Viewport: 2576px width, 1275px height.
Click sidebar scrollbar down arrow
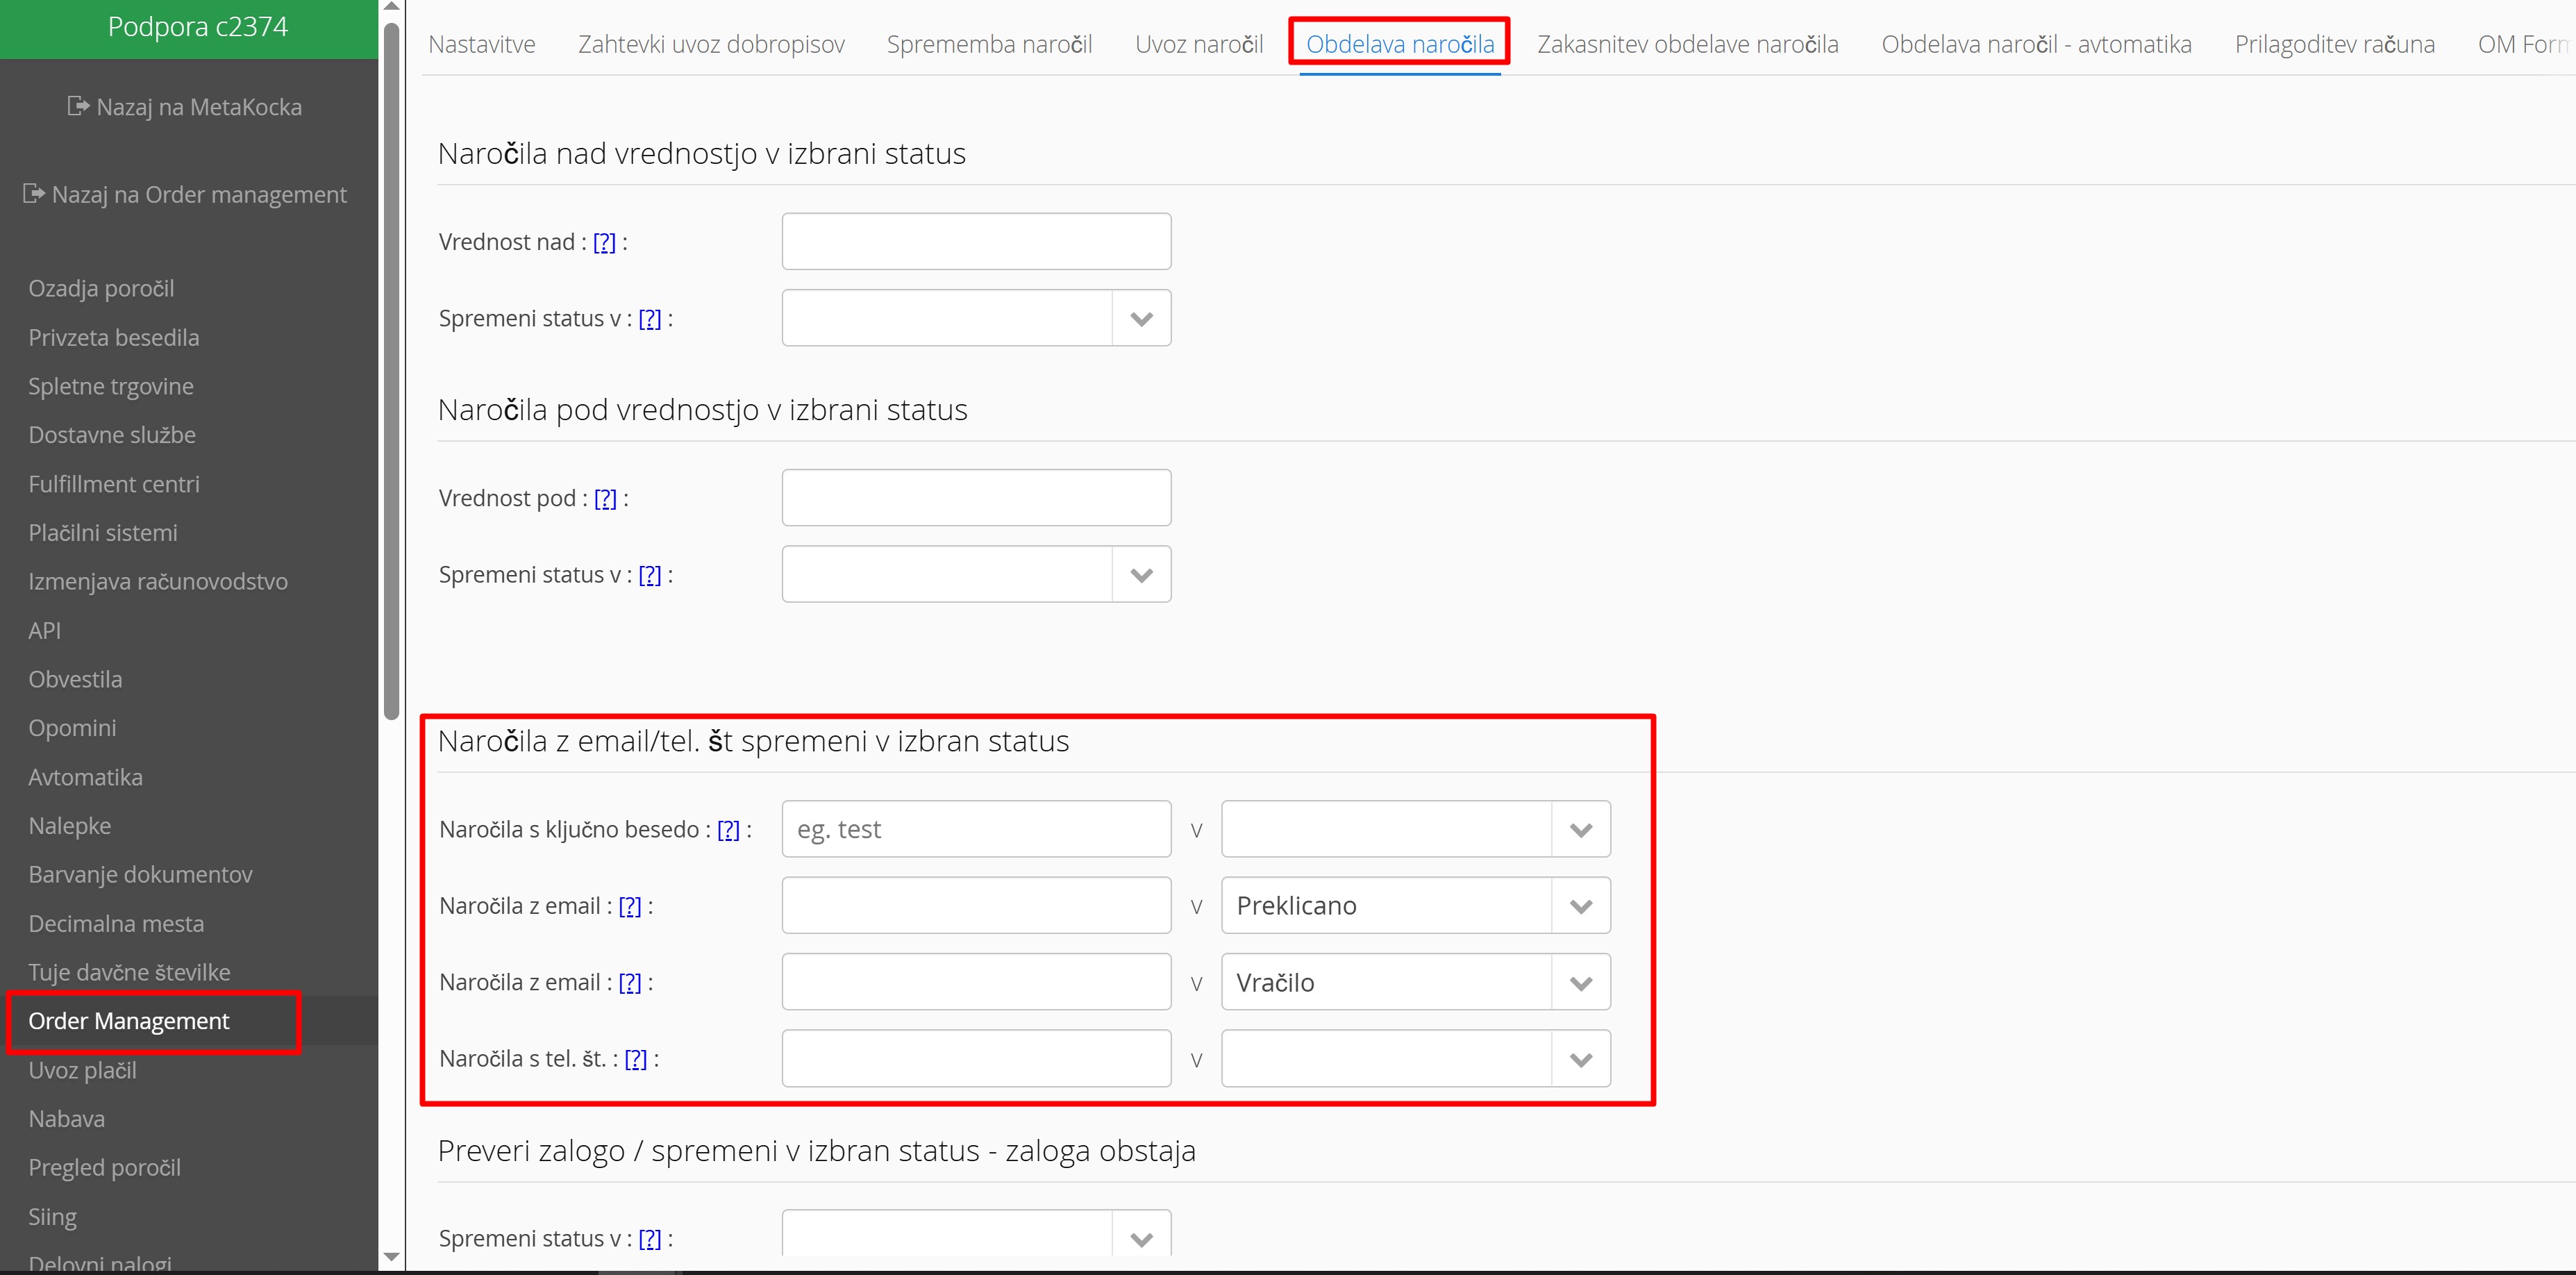click(x=391, y=1257)
